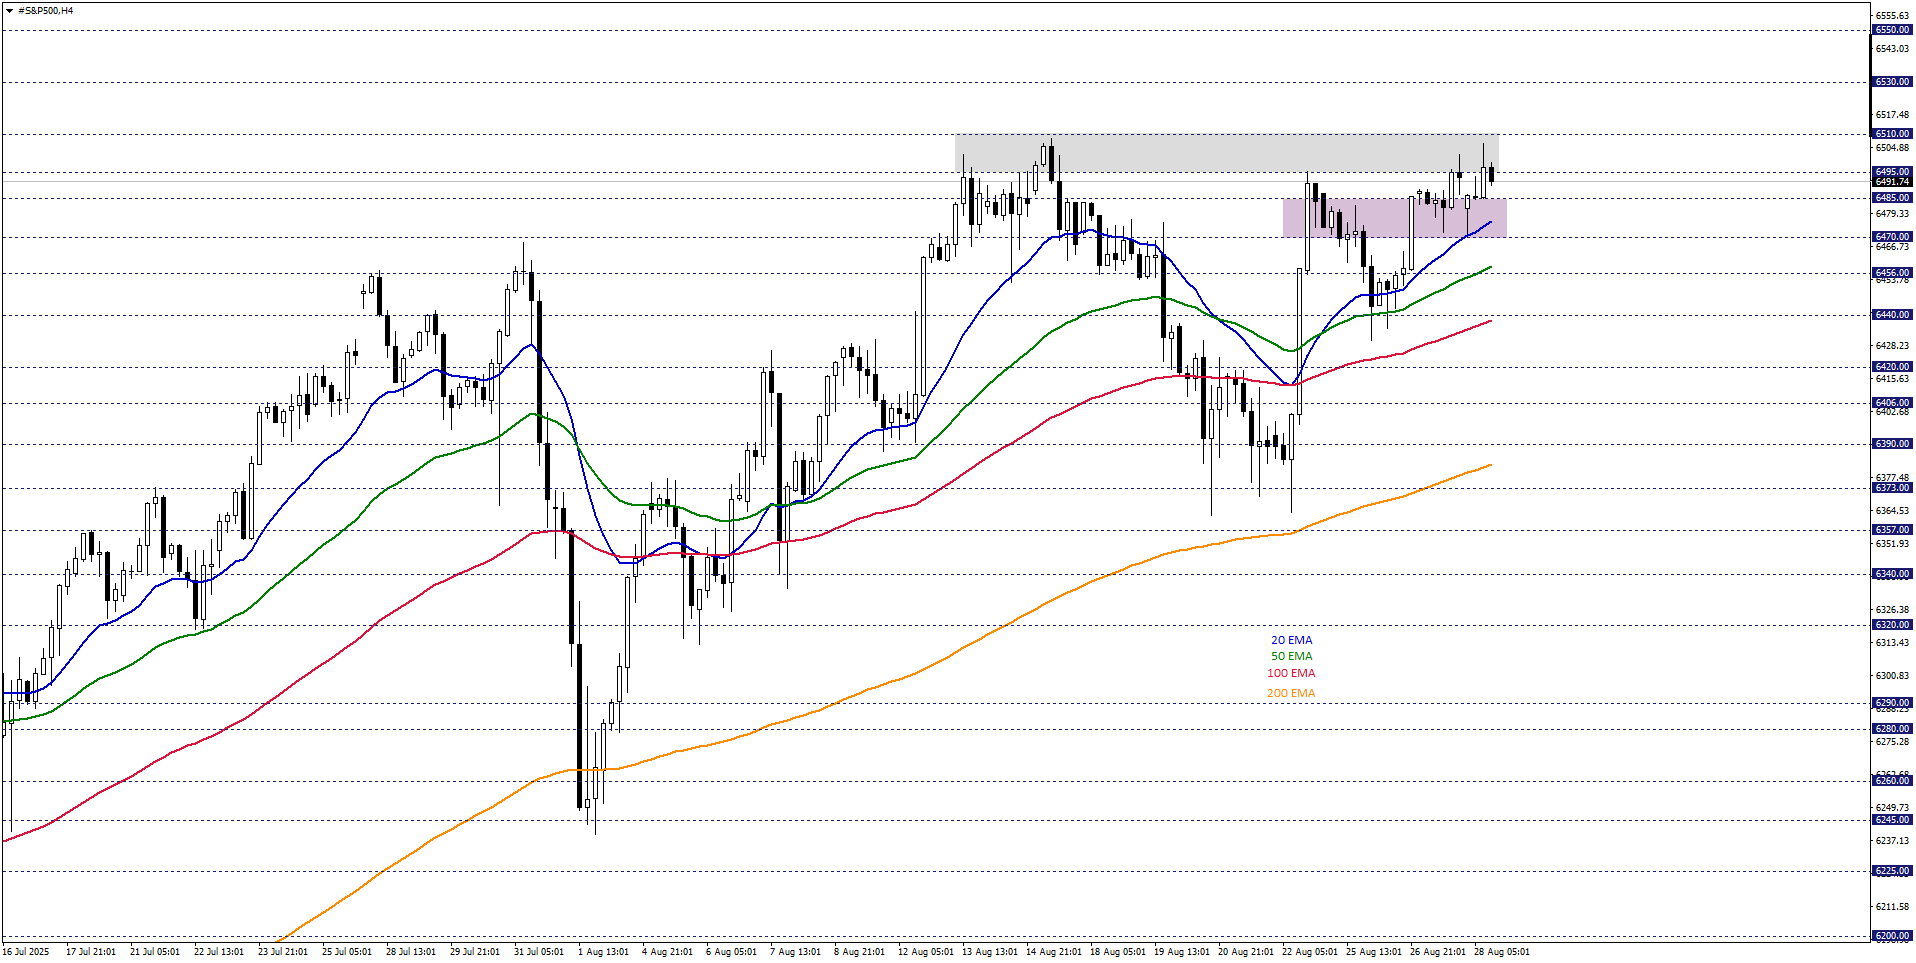This screenshot has width=1916, height=963.
Task: Click the #S&P500,H4 chart title
Action: pyautogui.click(x=46, y=11)
